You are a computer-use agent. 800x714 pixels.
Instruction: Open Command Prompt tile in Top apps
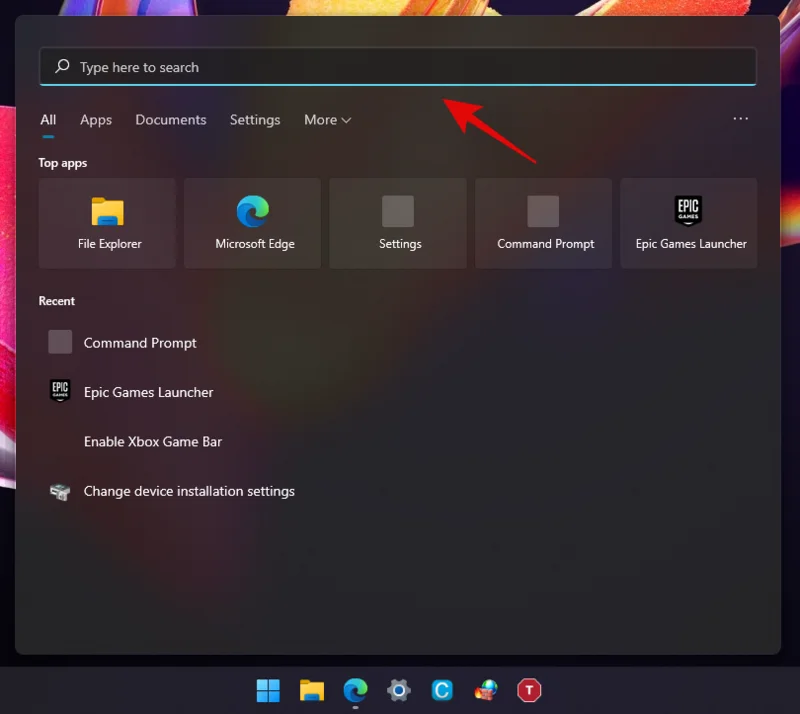[x=543, y=223]
